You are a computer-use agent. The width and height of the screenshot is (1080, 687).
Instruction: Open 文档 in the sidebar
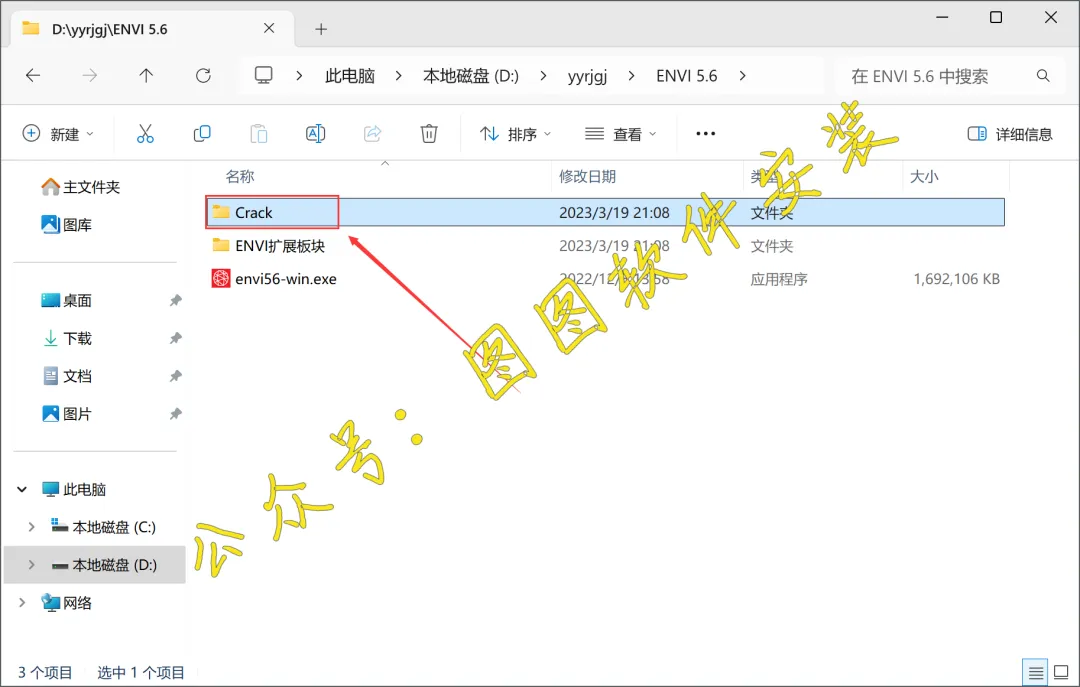pyautogui.click(x=67, y=376)
